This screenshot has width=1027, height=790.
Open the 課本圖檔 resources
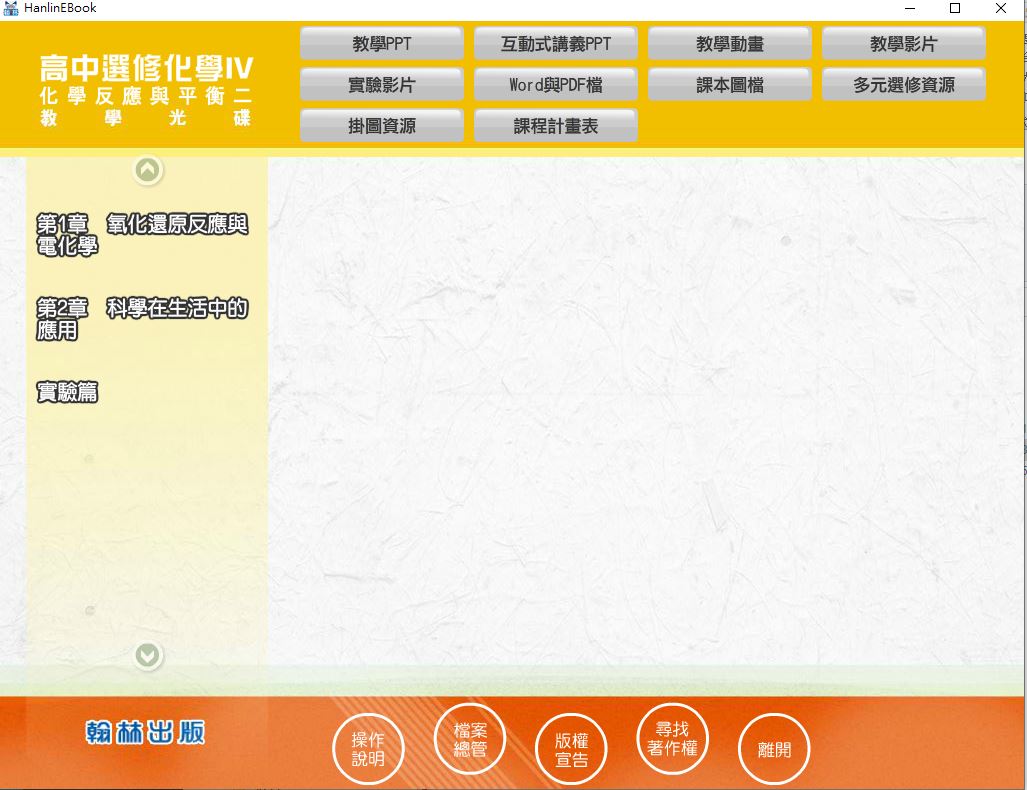[x=729, y=85]
